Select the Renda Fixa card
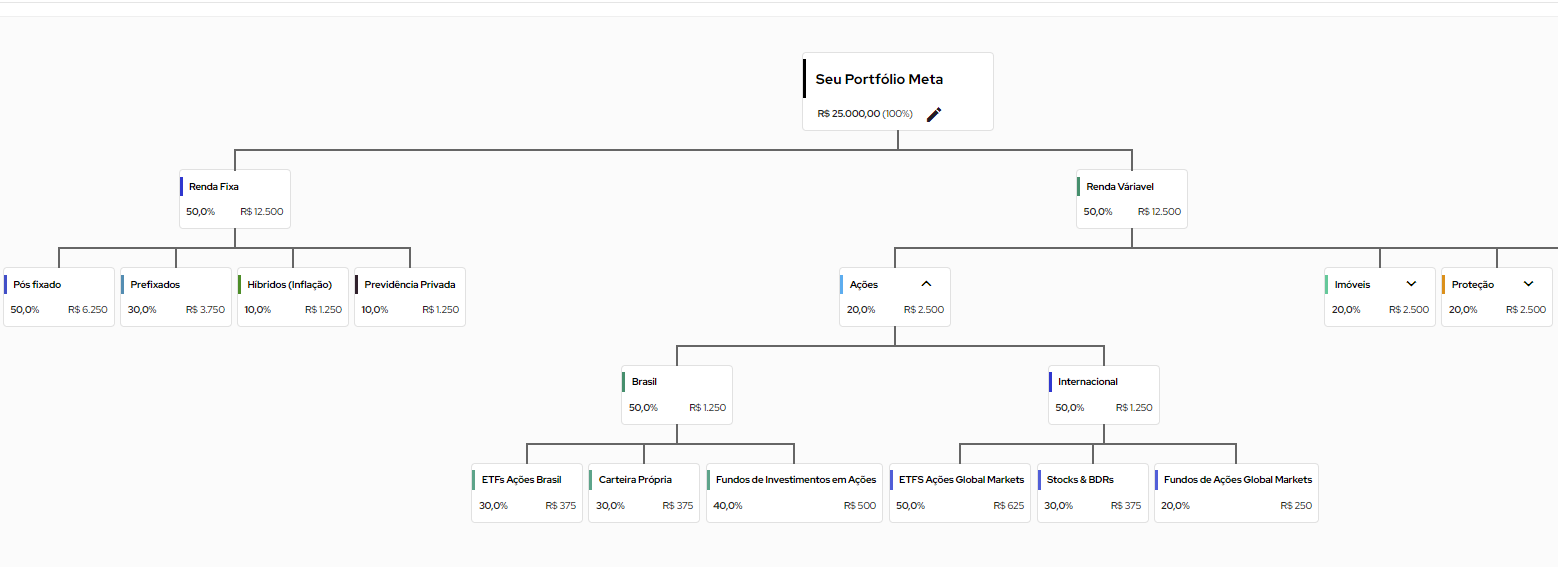Image resolution: width=1558 pixels, height=567 pixels. click(x=235, y=198)
